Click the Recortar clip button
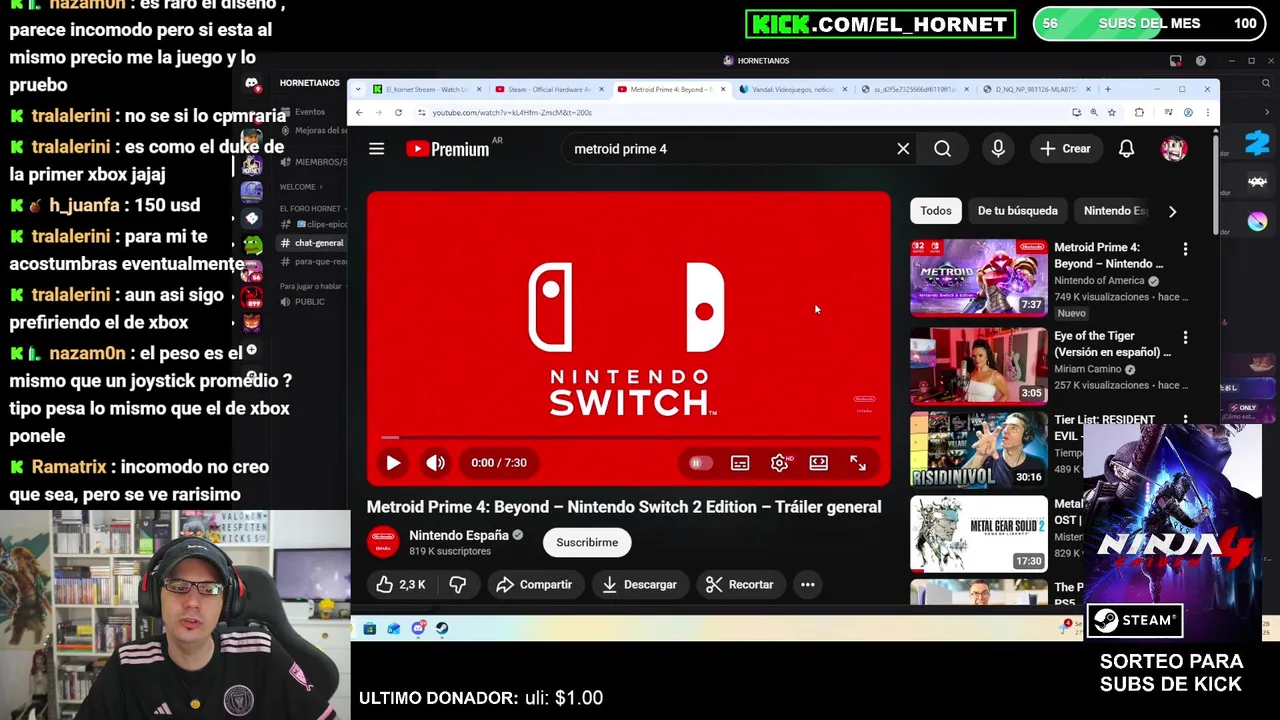 click(740, 585)
